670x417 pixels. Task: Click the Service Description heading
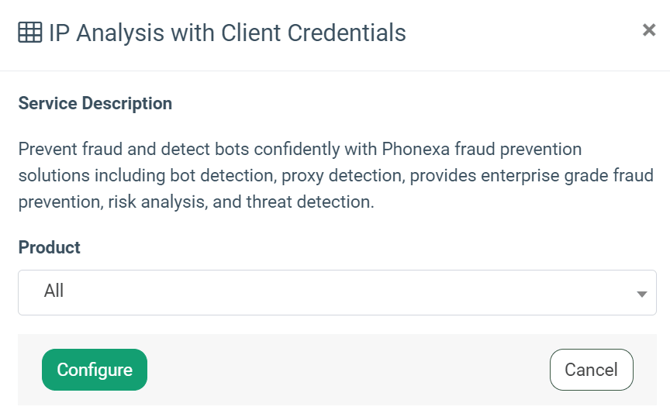pyautogui.click(x=95, y=103)
